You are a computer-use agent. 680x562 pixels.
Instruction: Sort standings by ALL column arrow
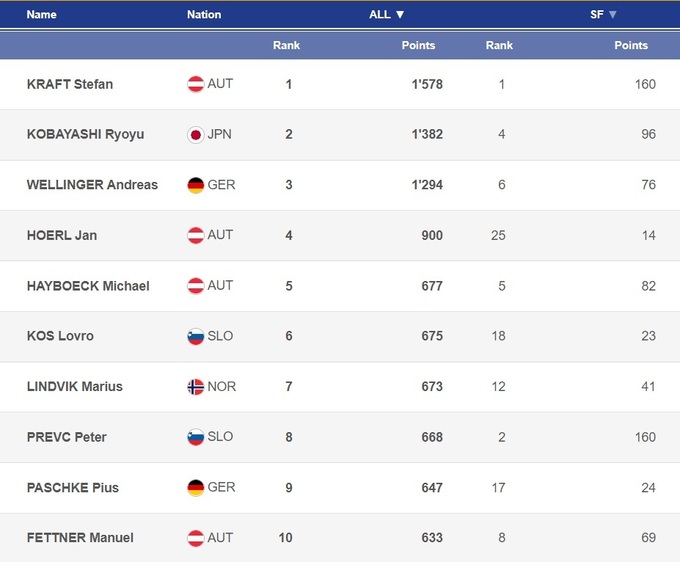click(x=400, y=15)
